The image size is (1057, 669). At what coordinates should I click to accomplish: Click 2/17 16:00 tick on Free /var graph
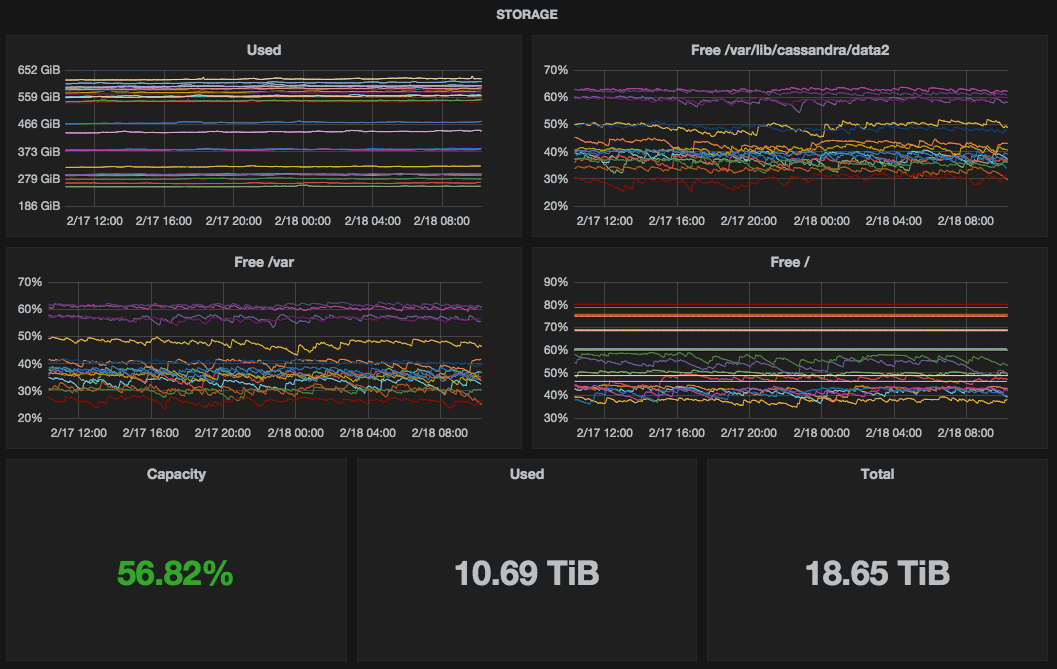(x=150, y=433)
